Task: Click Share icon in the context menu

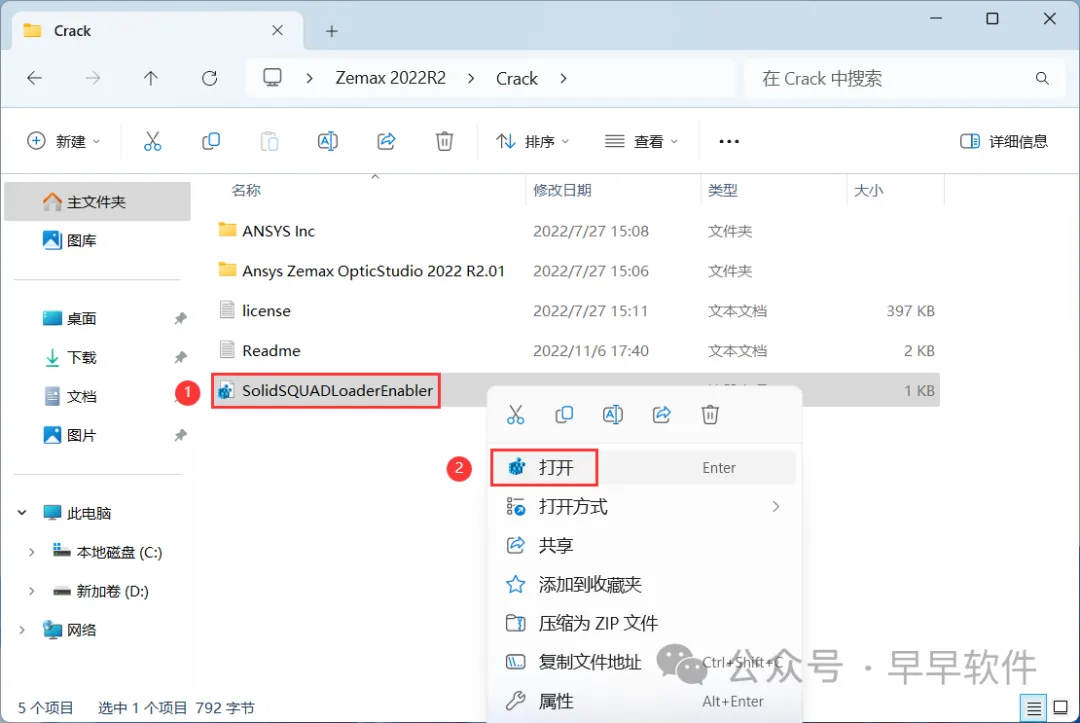Action: click(661, 415)
